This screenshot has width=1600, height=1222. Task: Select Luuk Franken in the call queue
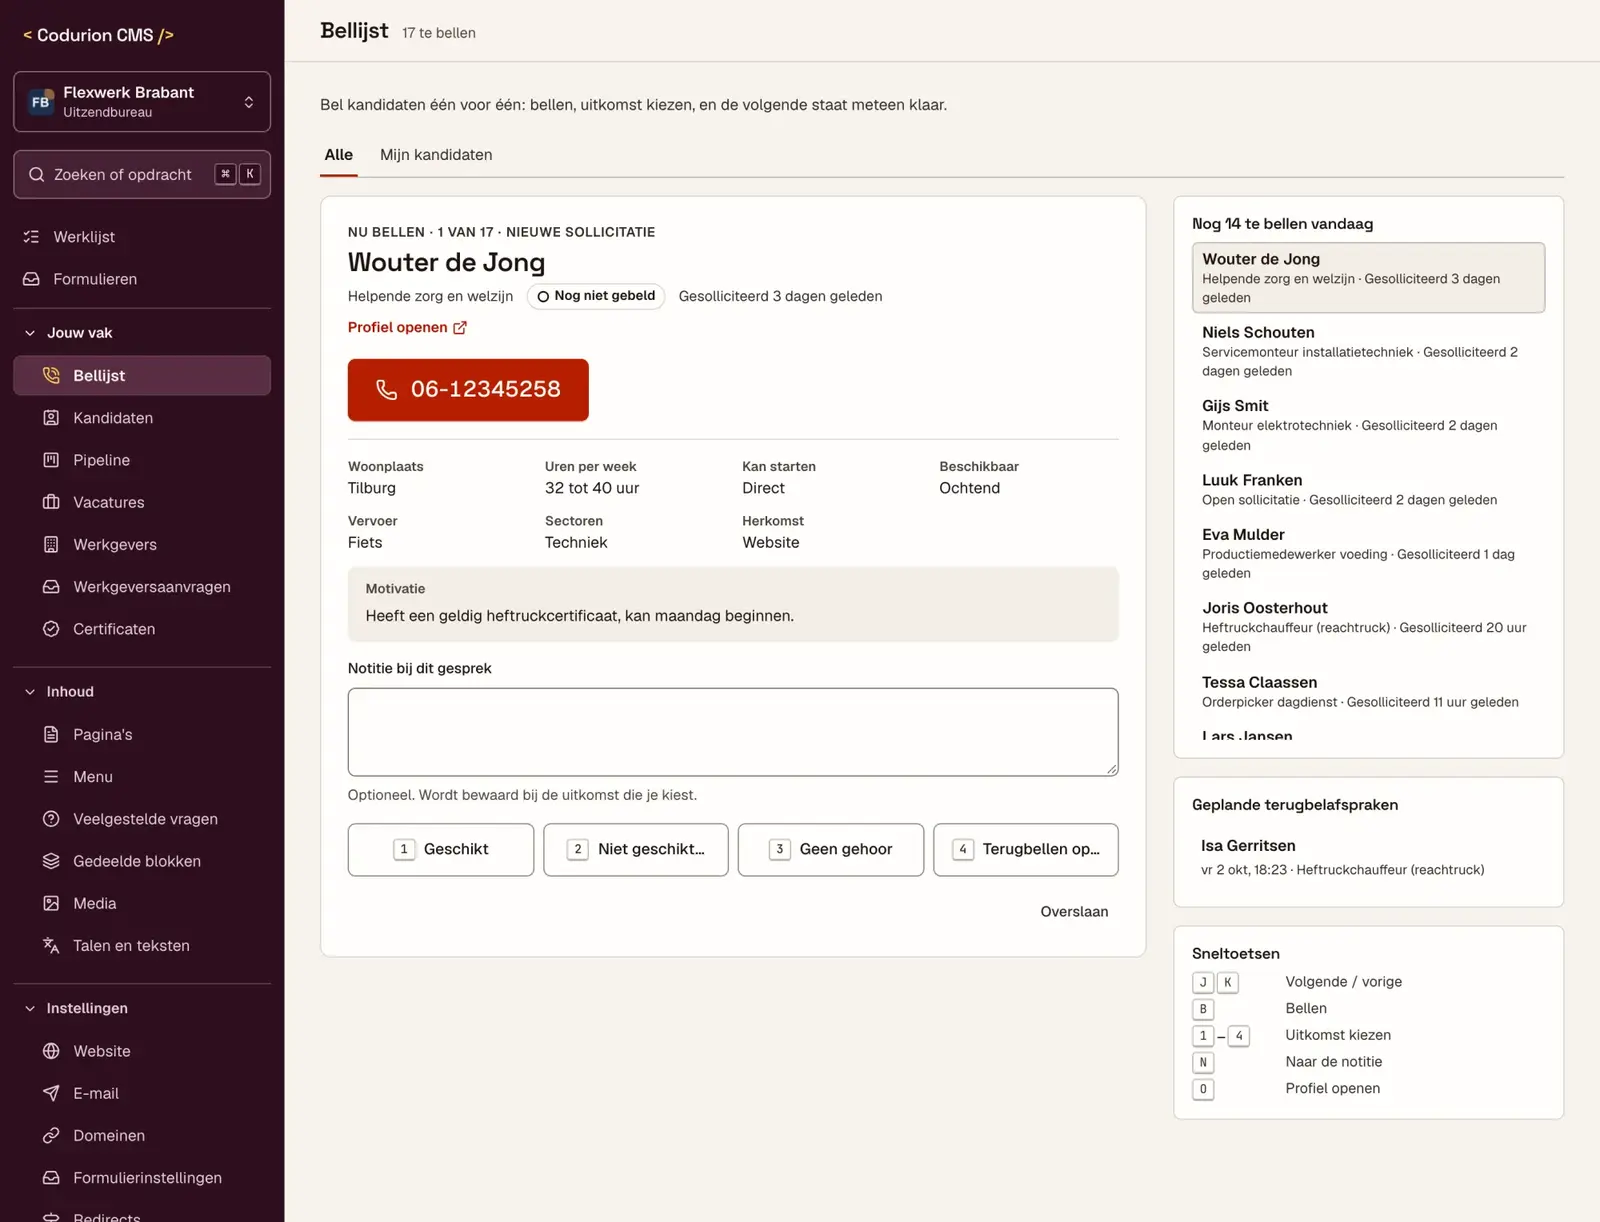[1368, 489]
